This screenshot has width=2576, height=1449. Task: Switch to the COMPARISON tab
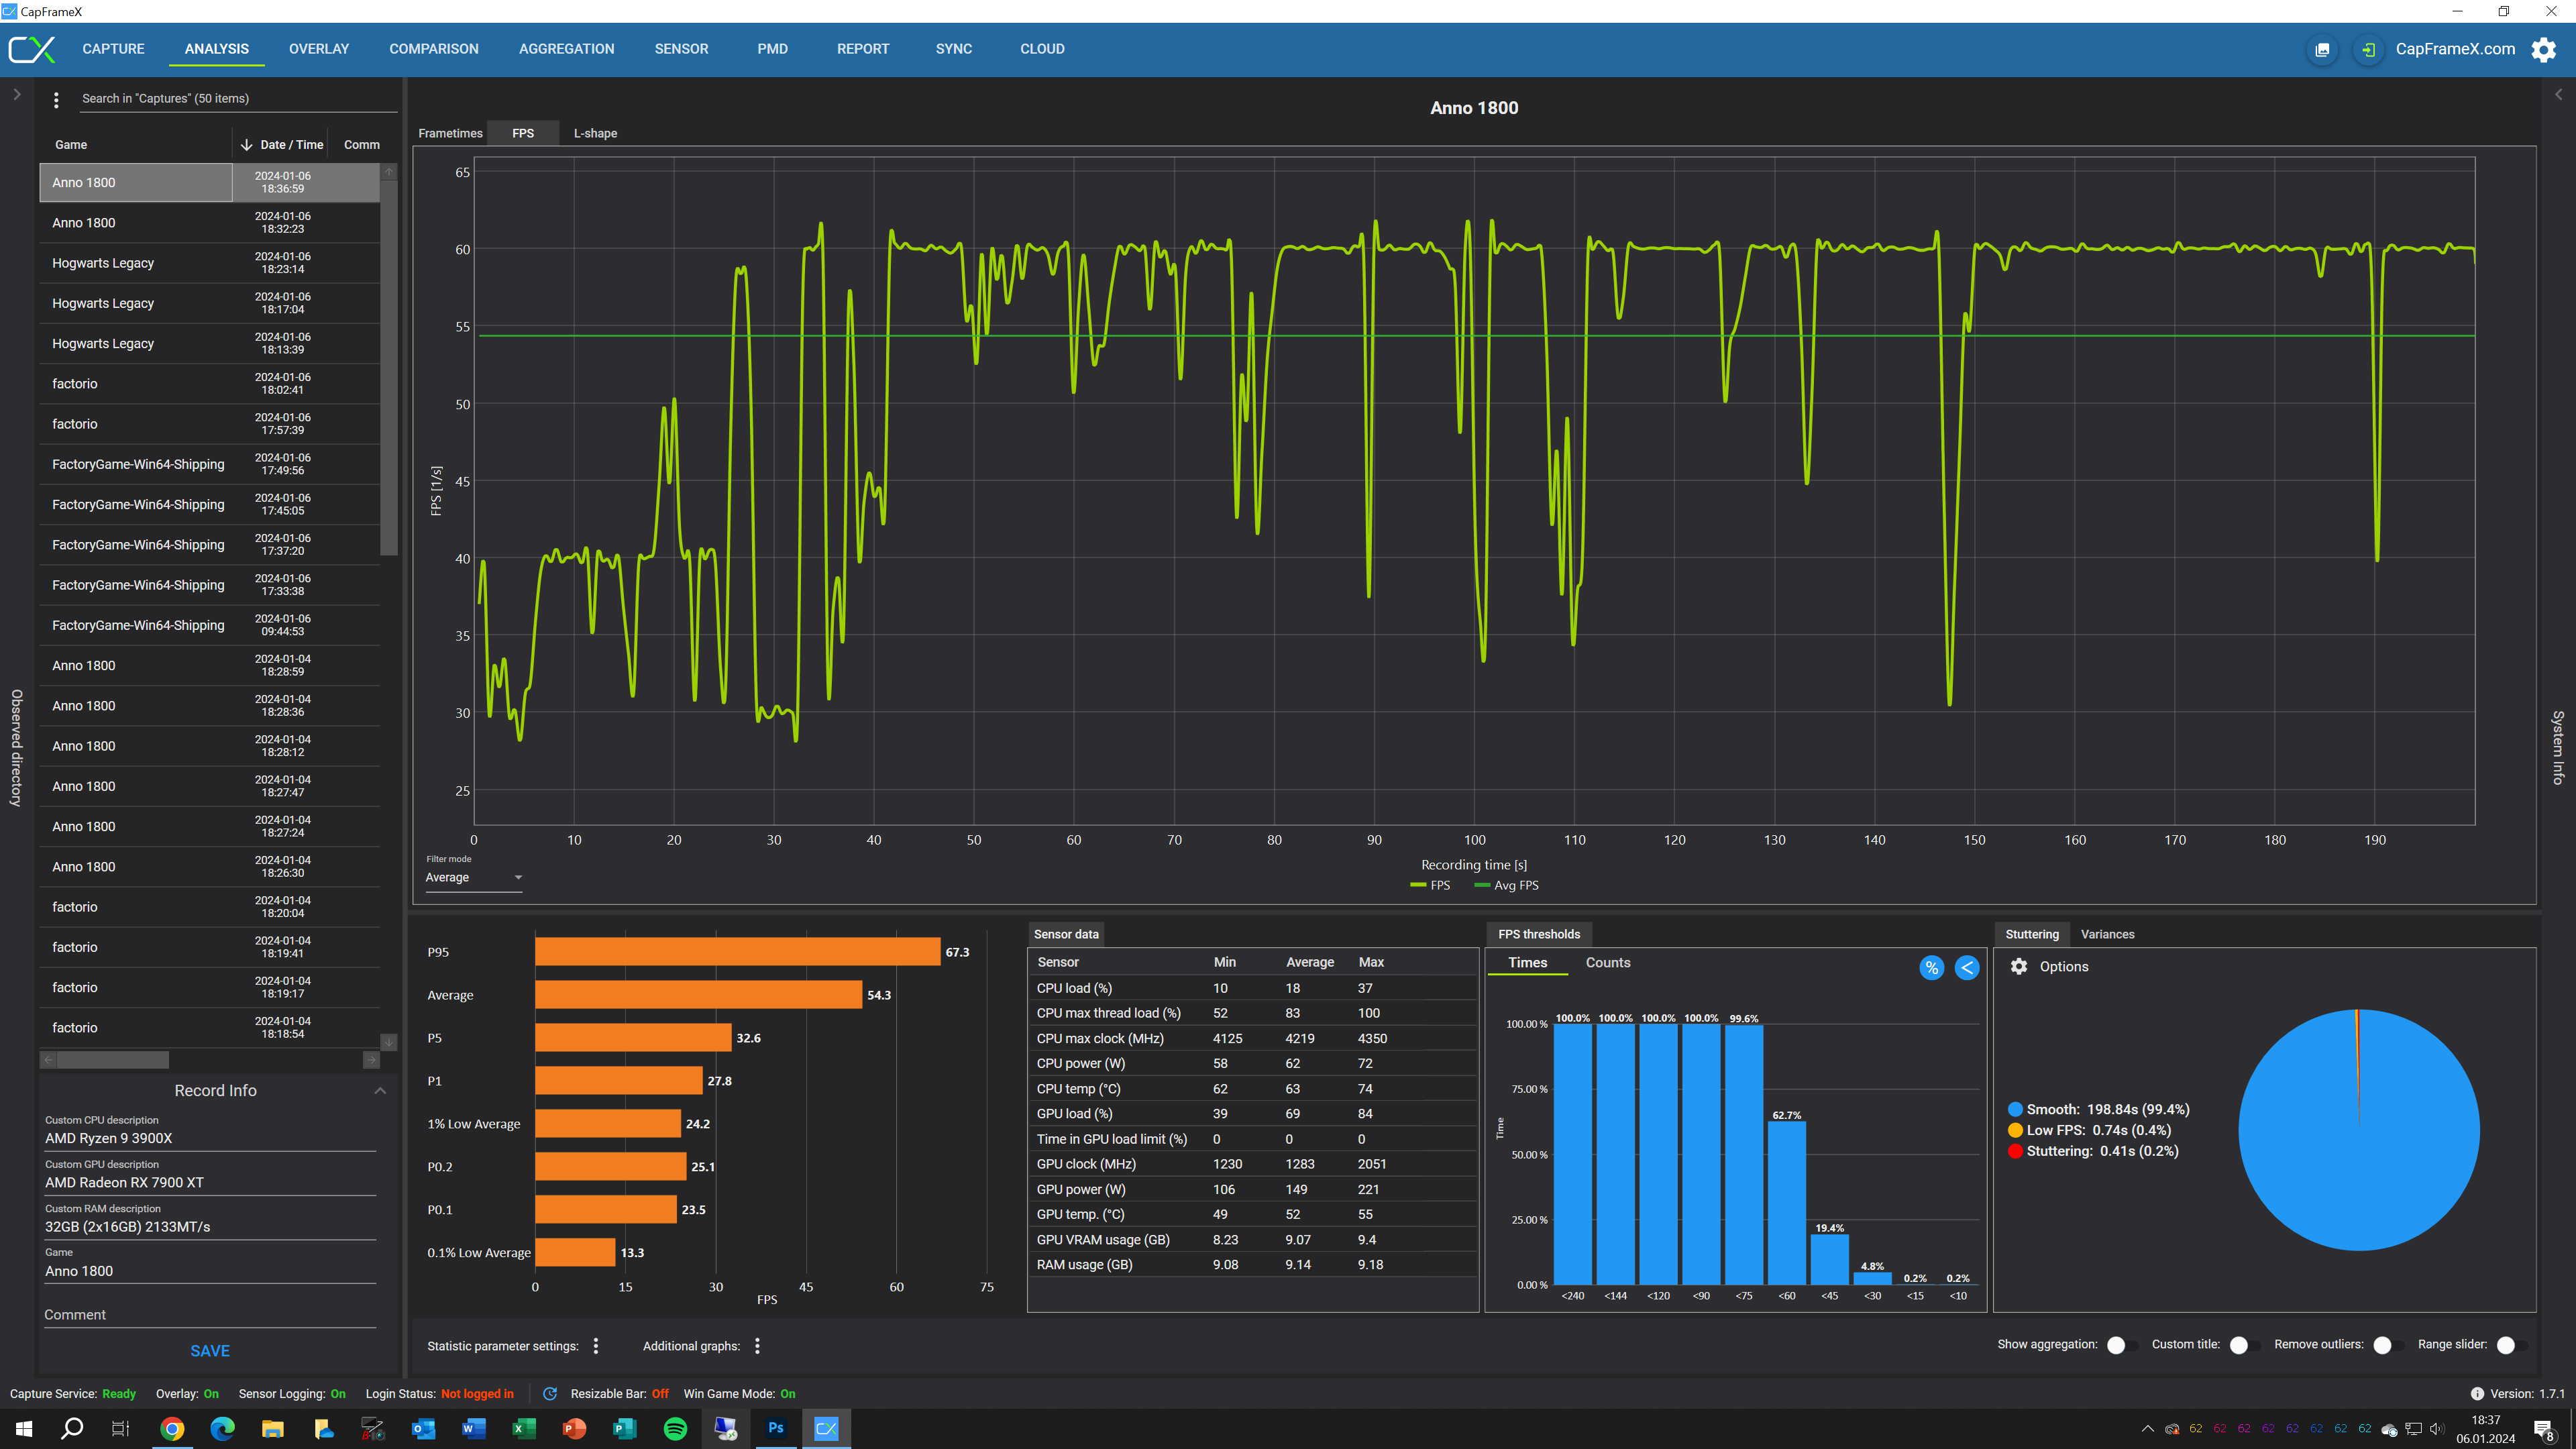pos(433,49)
